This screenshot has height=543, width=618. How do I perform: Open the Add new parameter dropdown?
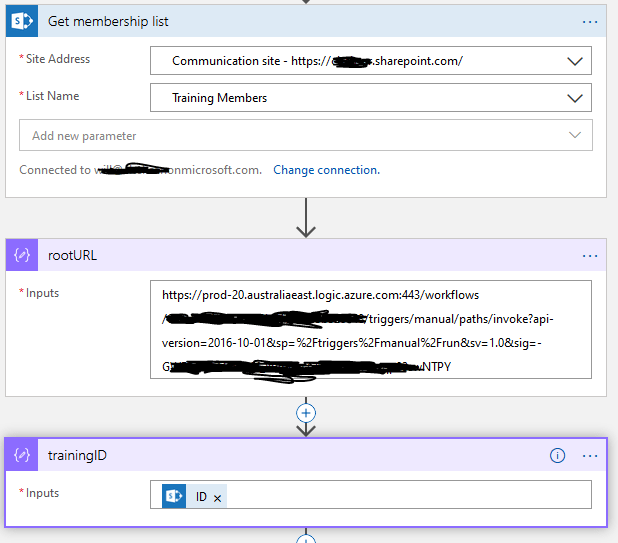[x=574, y=135]
